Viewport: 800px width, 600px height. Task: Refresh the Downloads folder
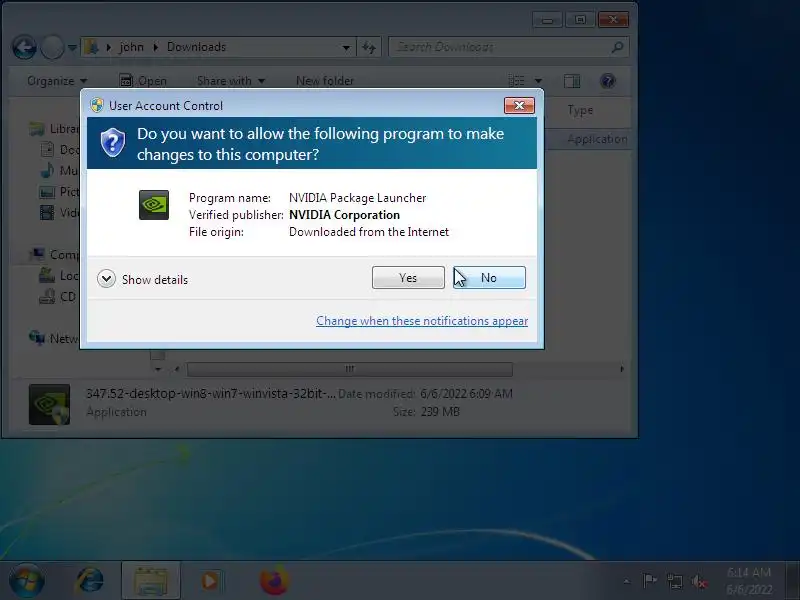[x=369, y=47]
